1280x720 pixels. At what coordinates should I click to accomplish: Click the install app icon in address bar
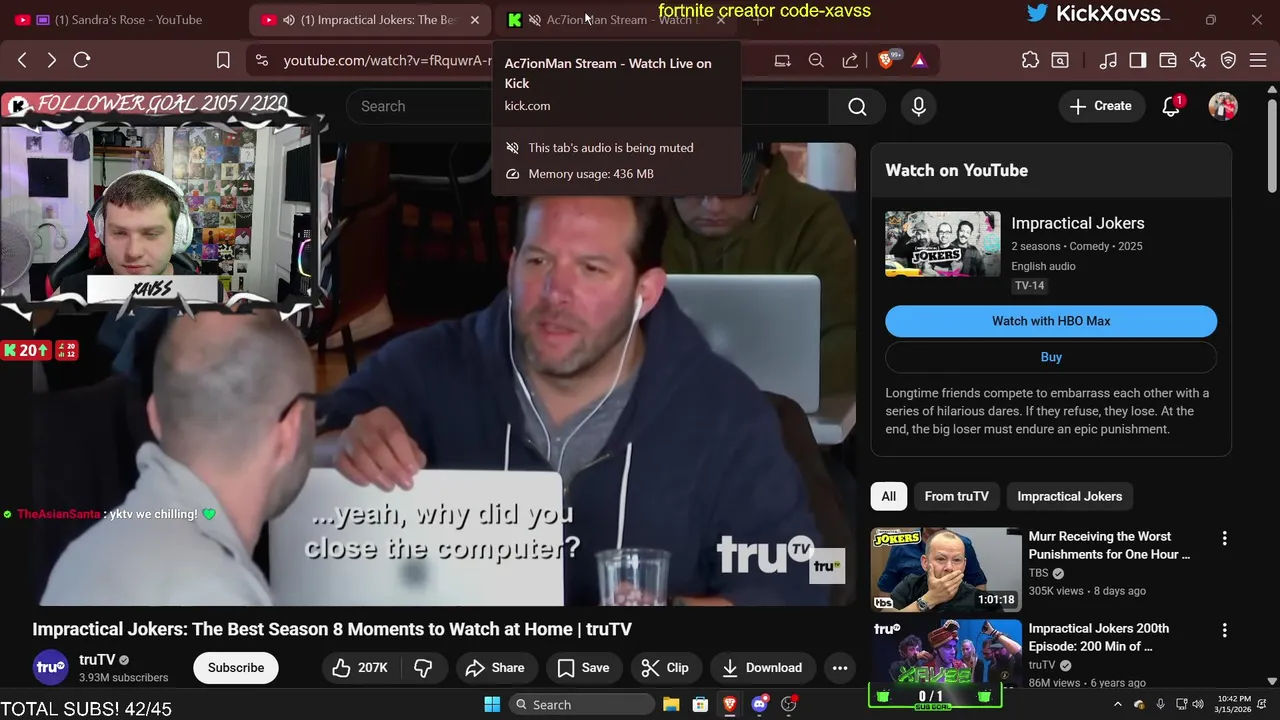click(x=782, y=60)
